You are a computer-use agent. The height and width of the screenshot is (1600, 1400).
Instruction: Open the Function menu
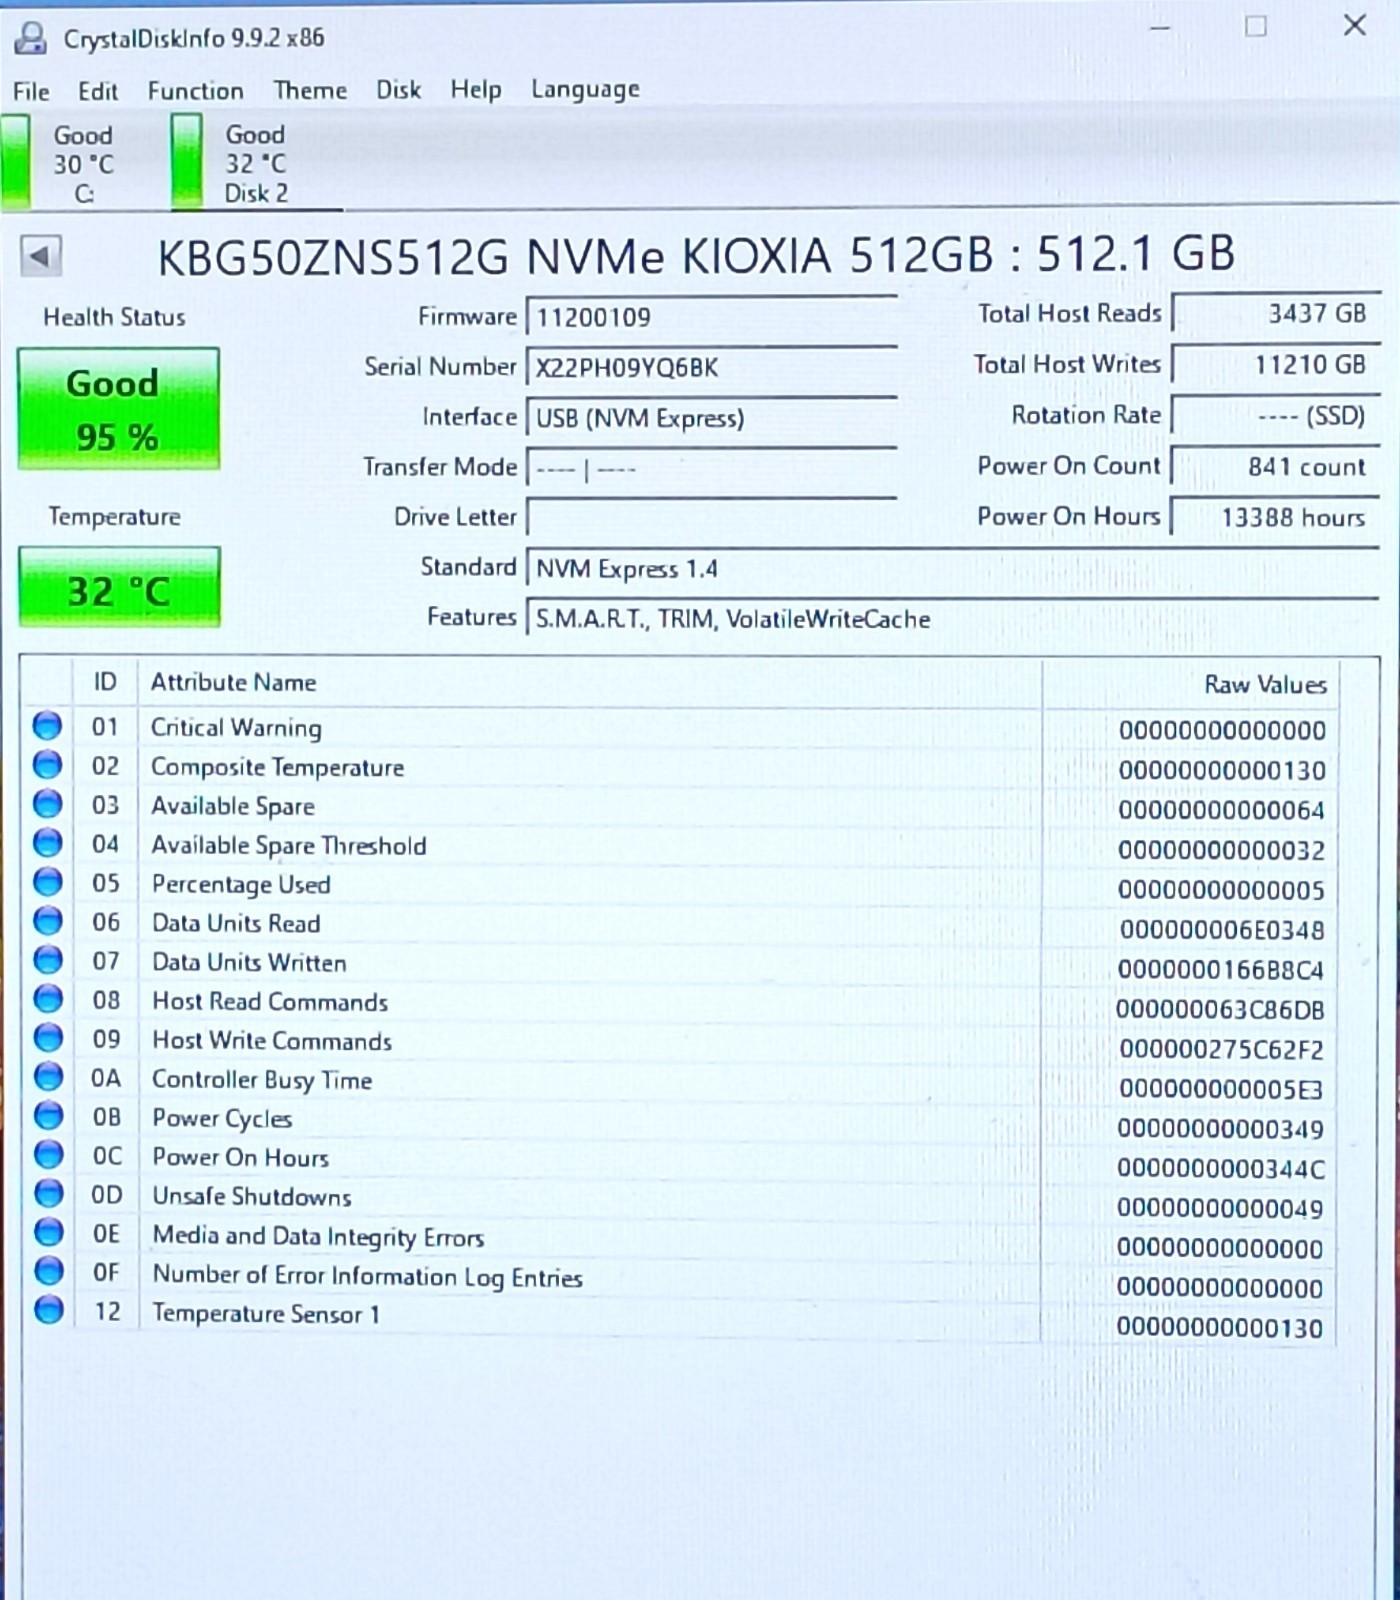pos(196,91)
